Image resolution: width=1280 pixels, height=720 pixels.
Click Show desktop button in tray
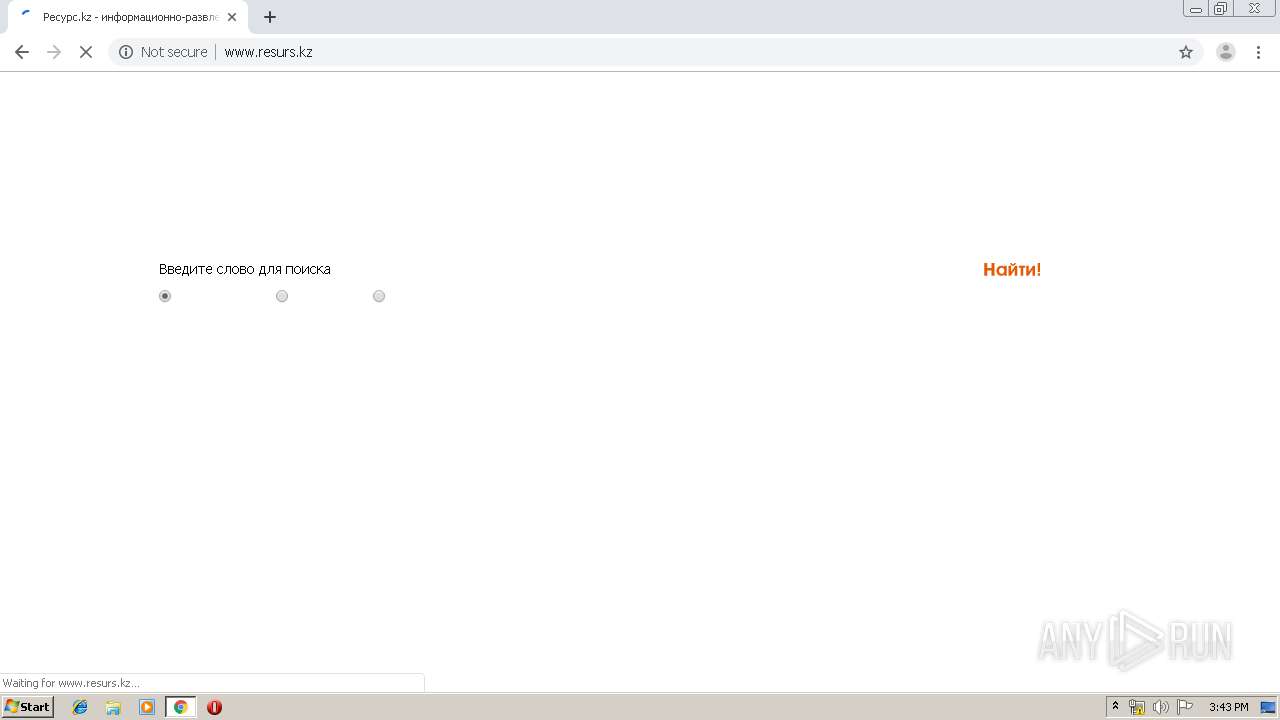click(x=1269, y=707)
